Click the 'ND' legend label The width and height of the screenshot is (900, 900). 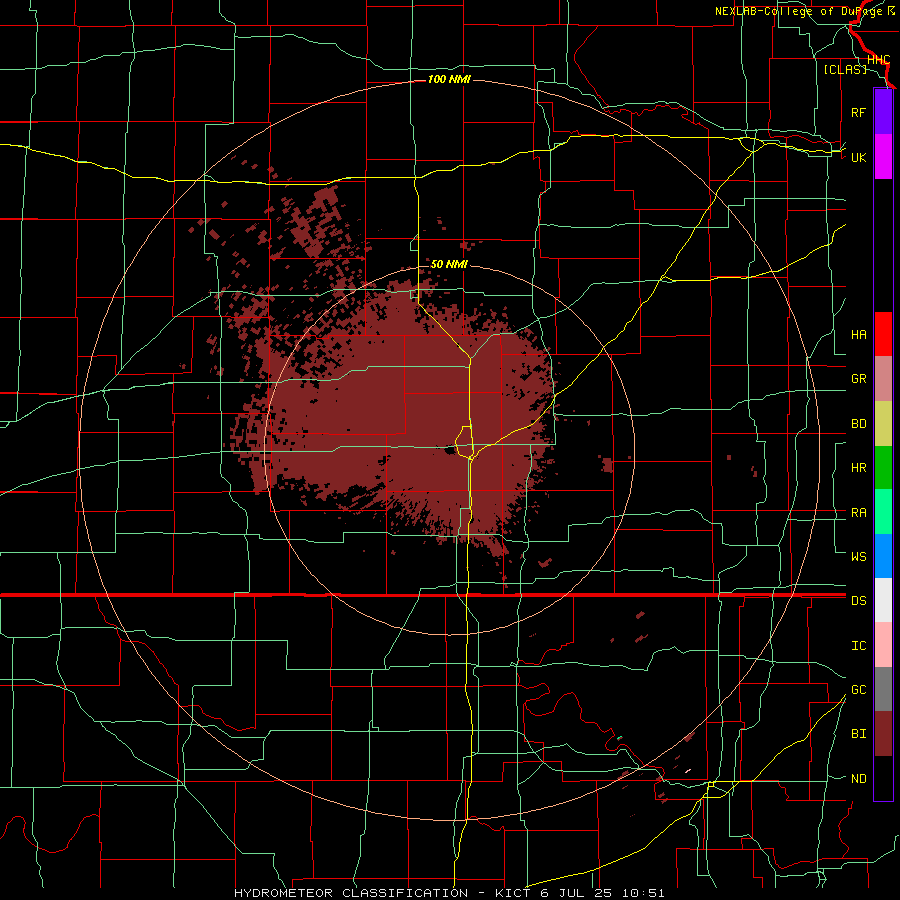858,779
